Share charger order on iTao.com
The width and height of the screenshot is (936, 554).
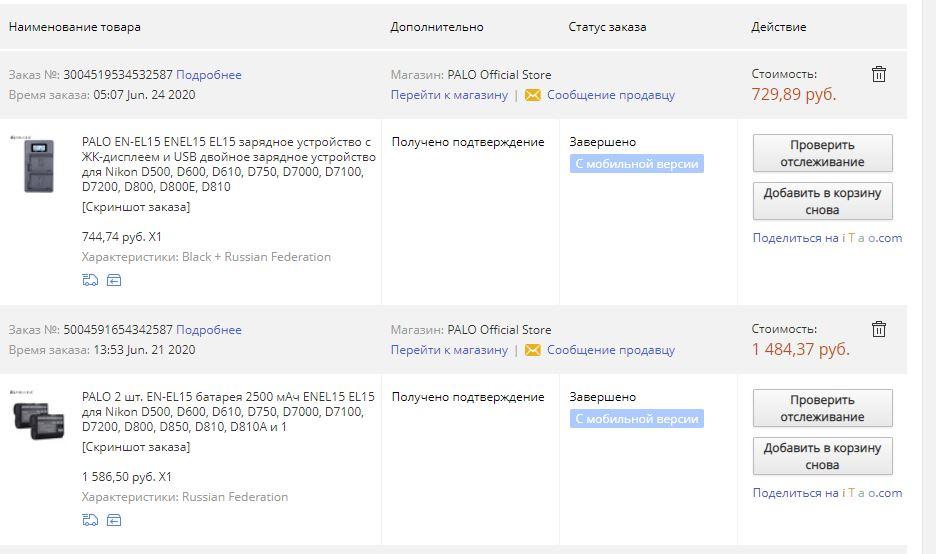[x=827, y=238]
